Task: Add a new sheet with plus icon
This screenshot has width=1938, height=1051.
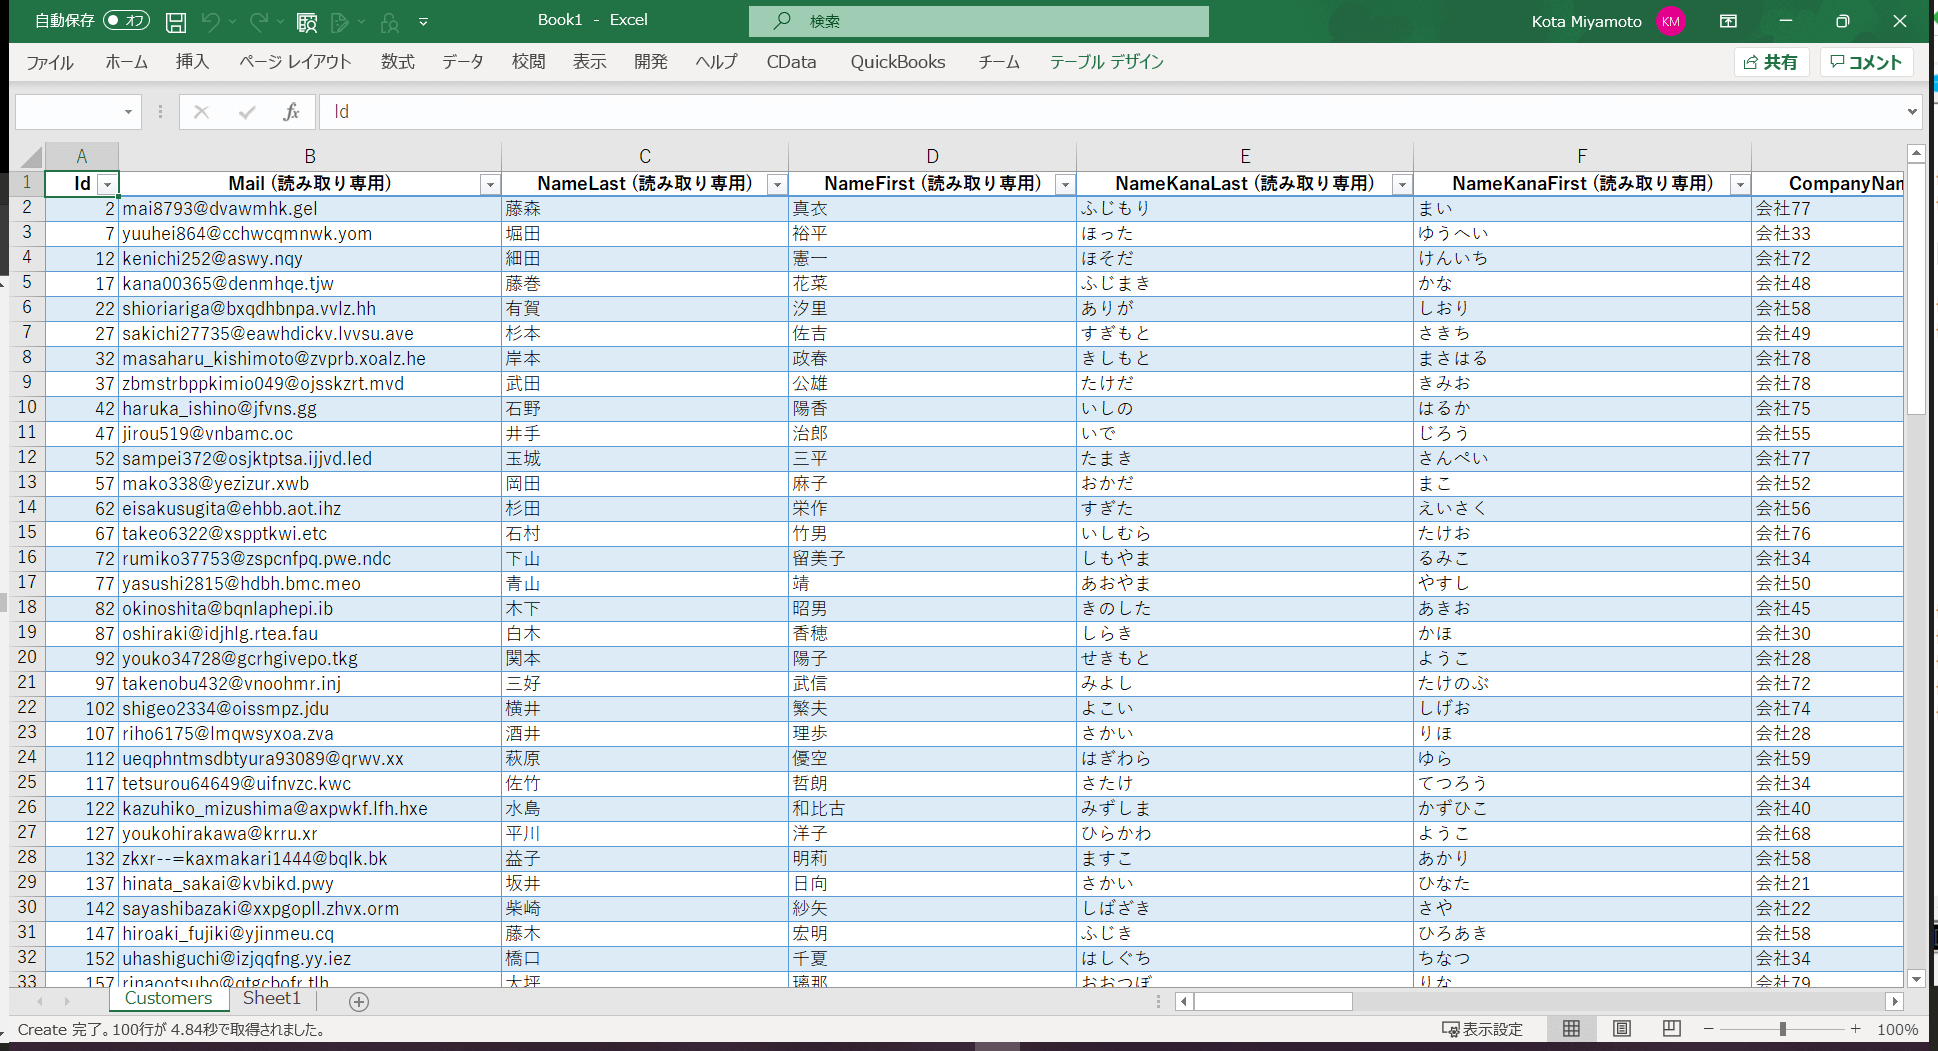Action: click(x=359, y=1001)
